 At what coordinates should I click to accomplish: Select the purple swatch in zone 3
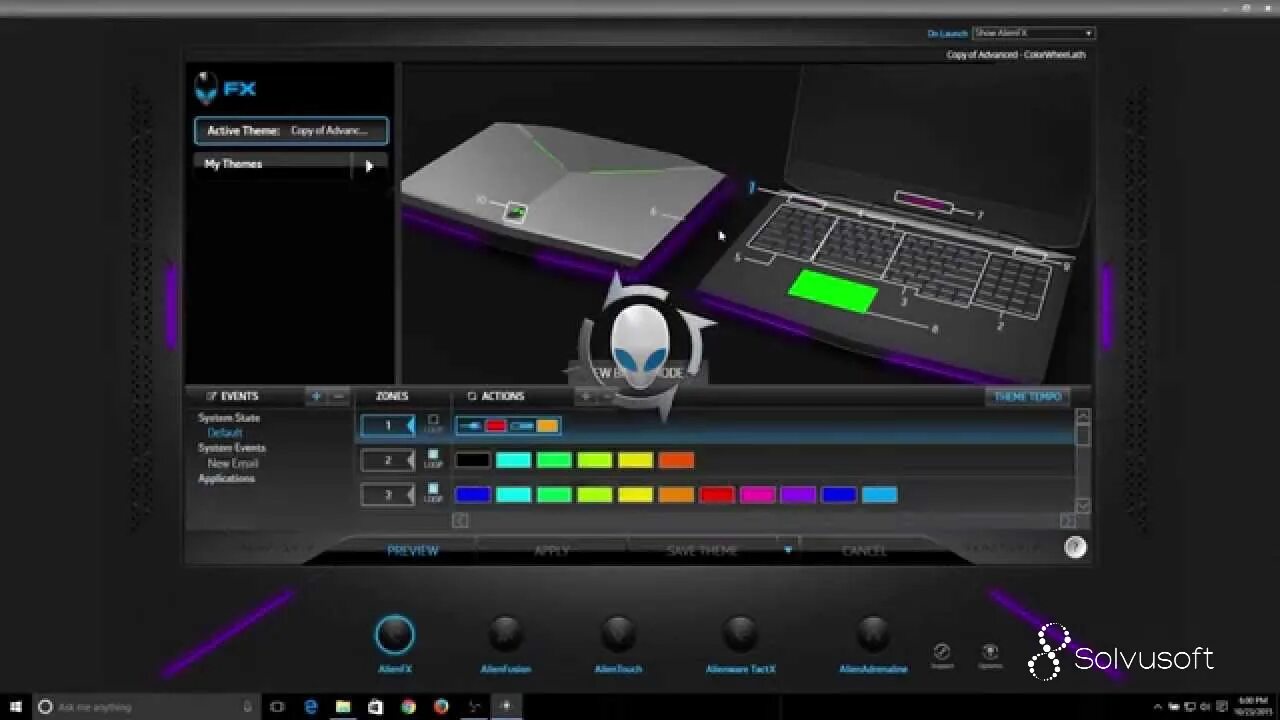click(x=798, y=494)
